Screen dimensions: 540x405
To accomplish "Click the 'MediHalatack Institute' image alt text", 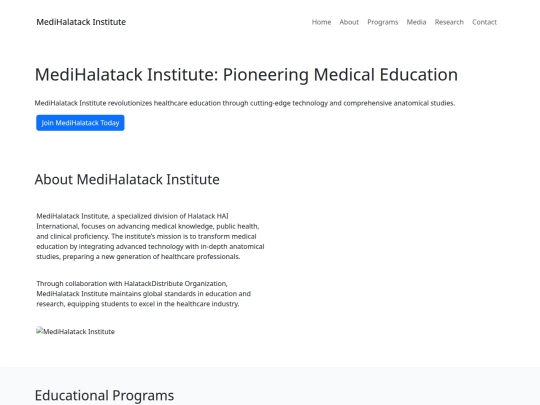I will [x=79, y=331].
